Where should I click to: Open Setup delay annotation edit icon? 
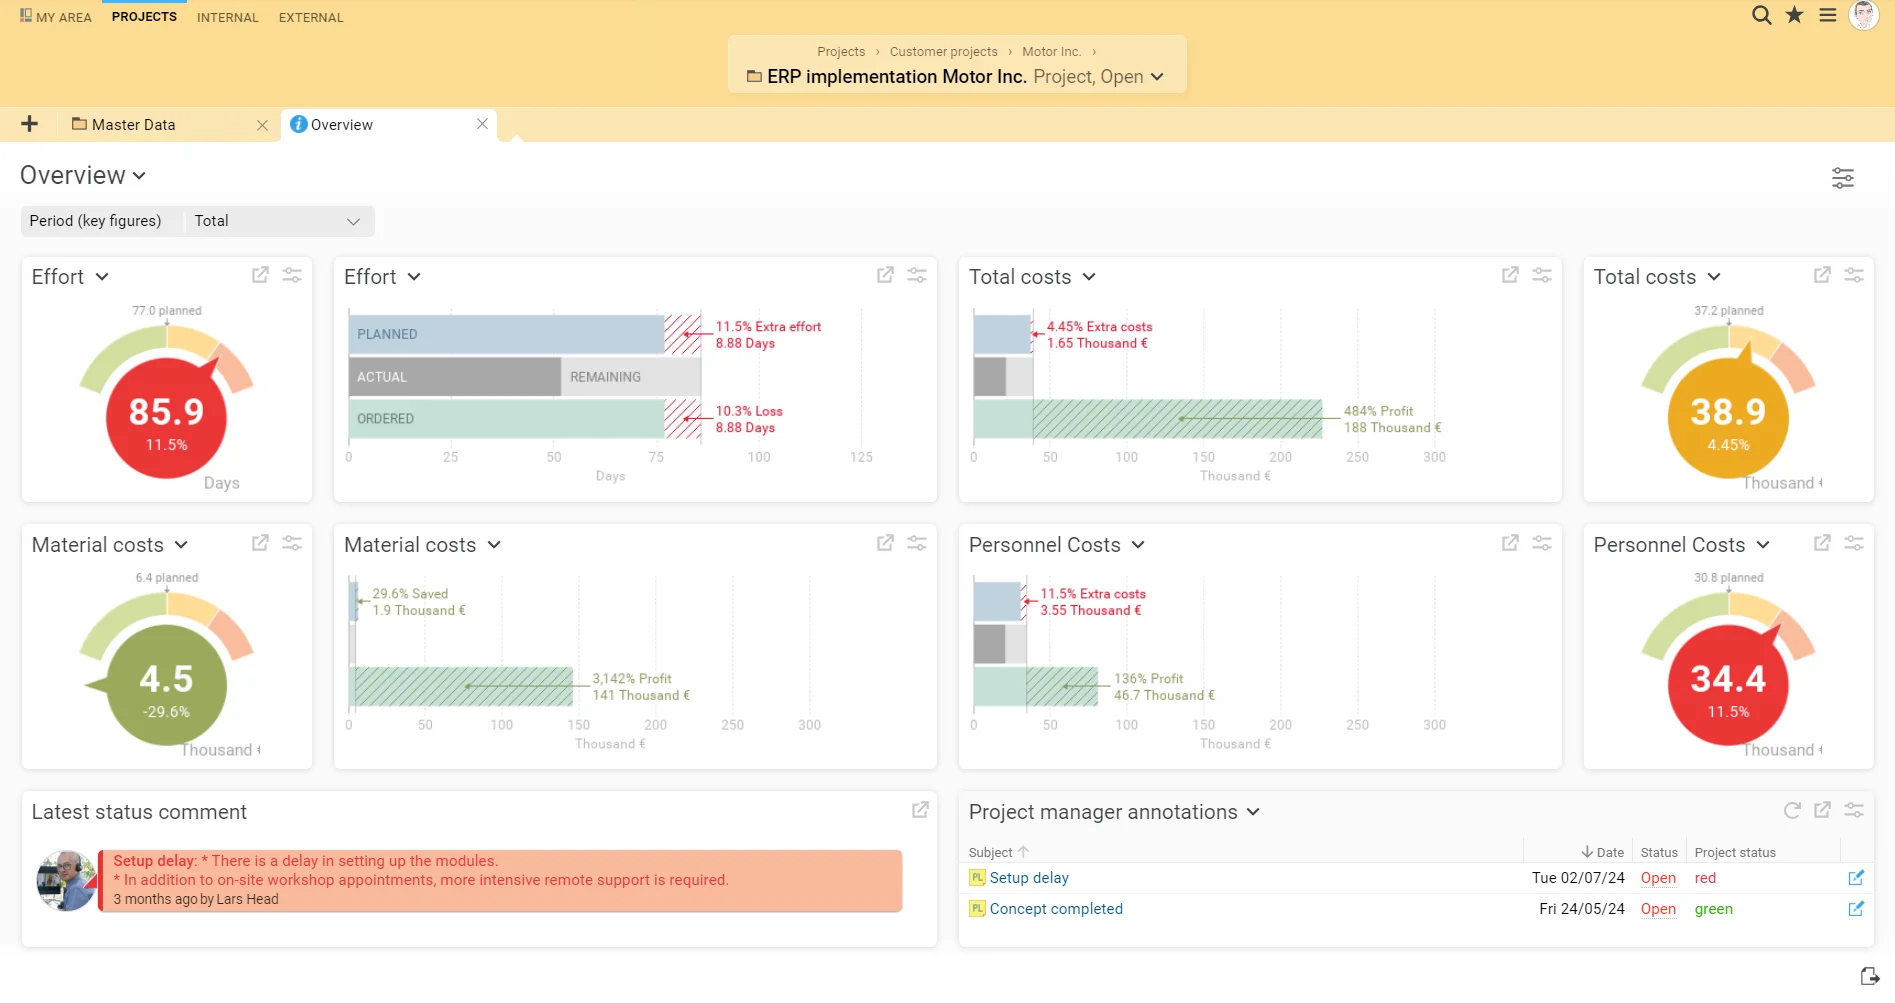pyautogui.click(x=1855, y=878)
